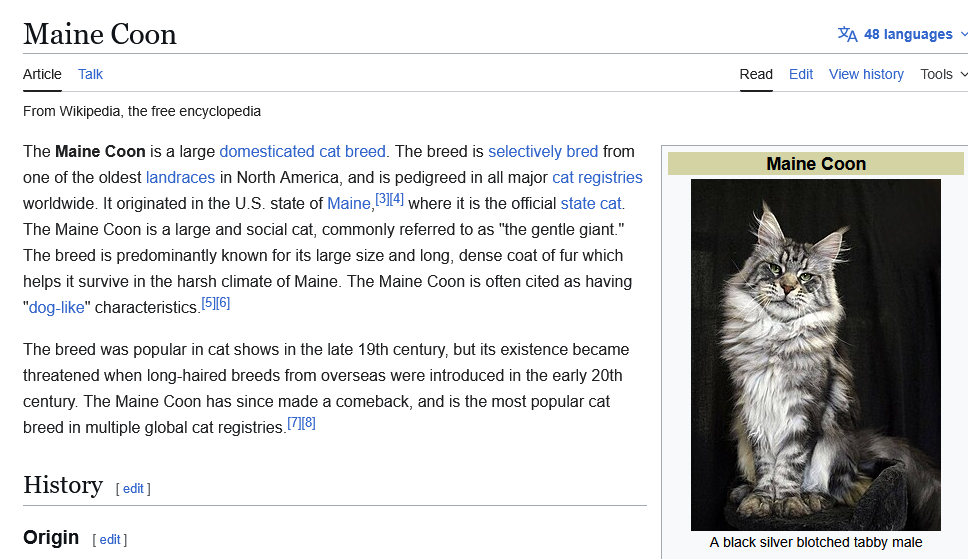Click the Maine Coon infobox header
The height and width of the screenshot is (559, 968).
click(816, 164)
